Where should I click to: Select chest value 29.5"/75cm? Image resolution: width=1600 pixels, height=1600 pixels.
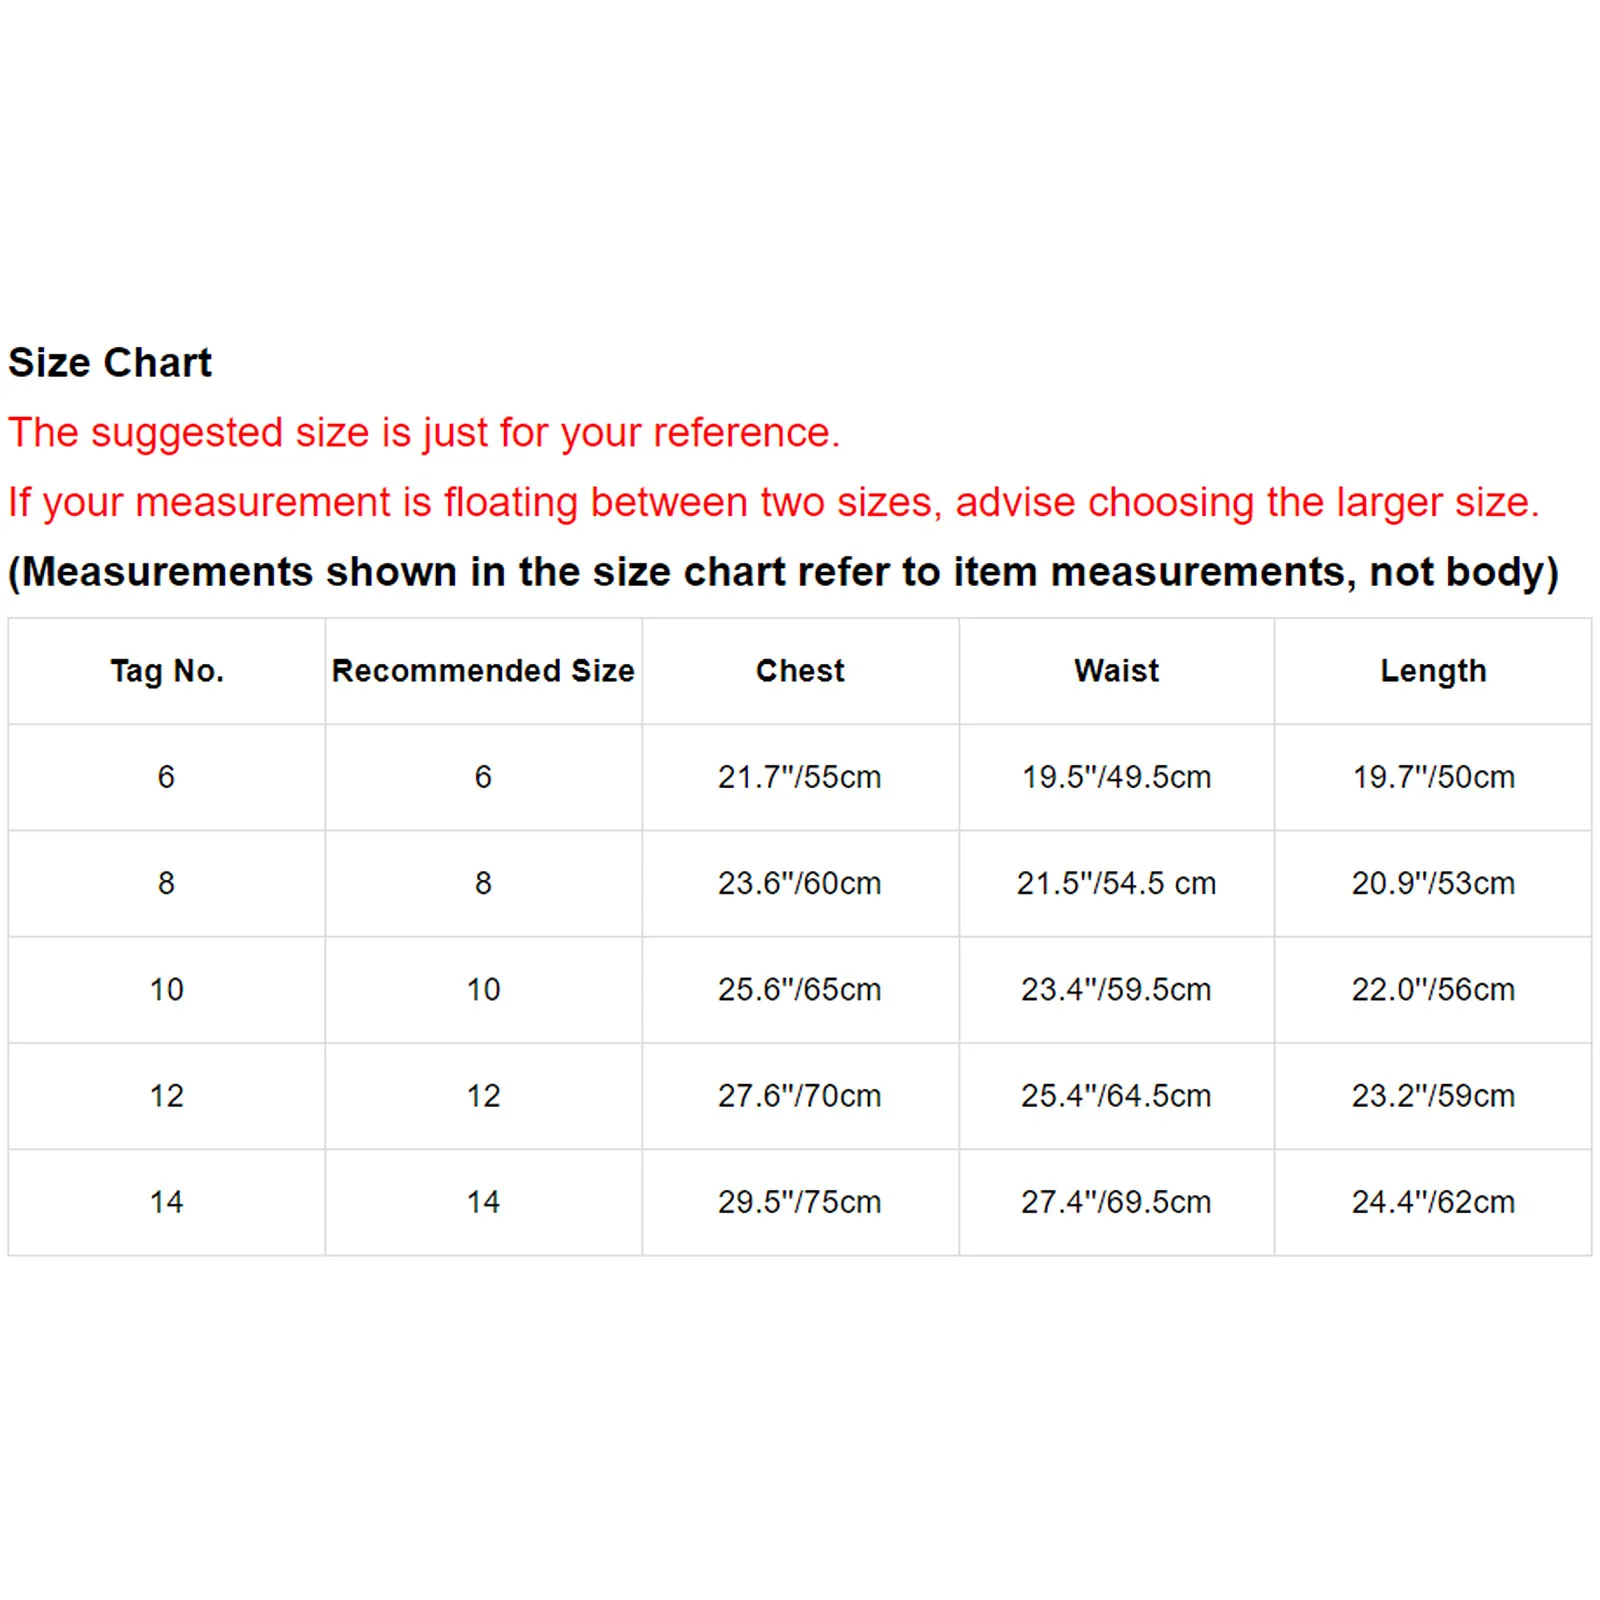[x=799, y=1202]
